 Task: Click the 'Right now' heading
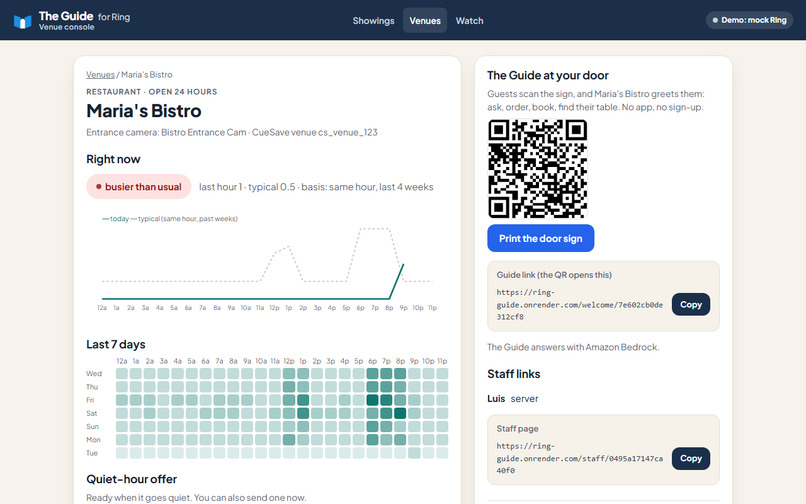(113, 159)
